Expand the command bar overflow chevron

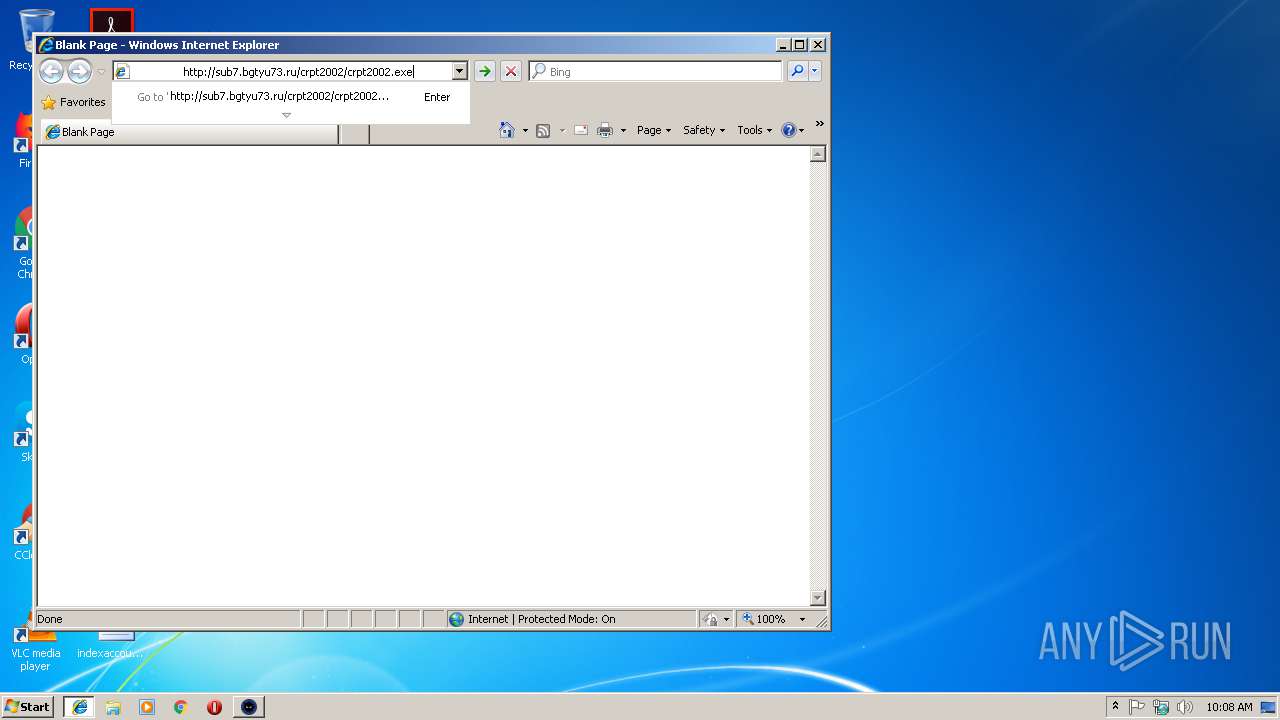point(819,124)
